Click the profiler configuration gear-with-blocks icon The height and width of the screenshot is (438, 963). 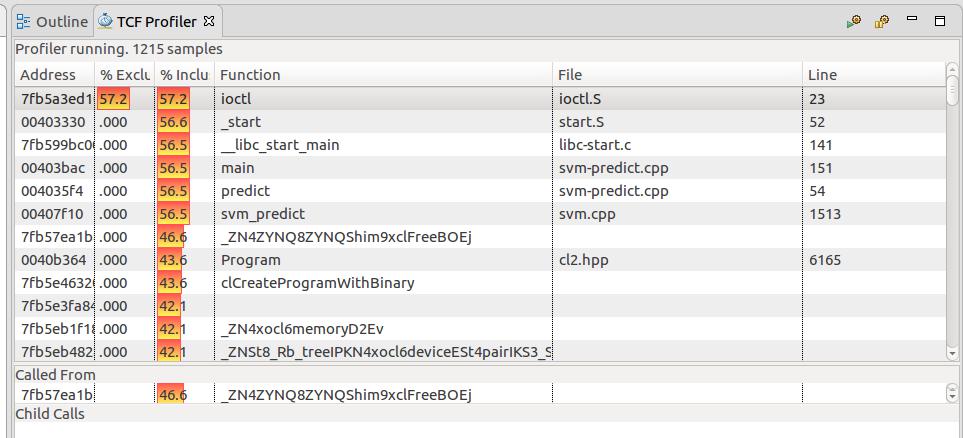(882, 21)
